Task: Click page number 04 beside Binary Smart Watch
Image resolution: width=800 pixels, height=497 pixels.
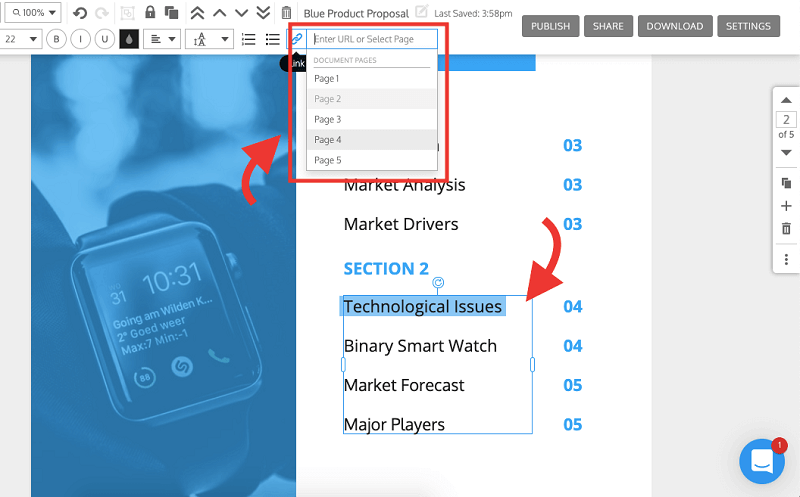Action: (572, 346)
